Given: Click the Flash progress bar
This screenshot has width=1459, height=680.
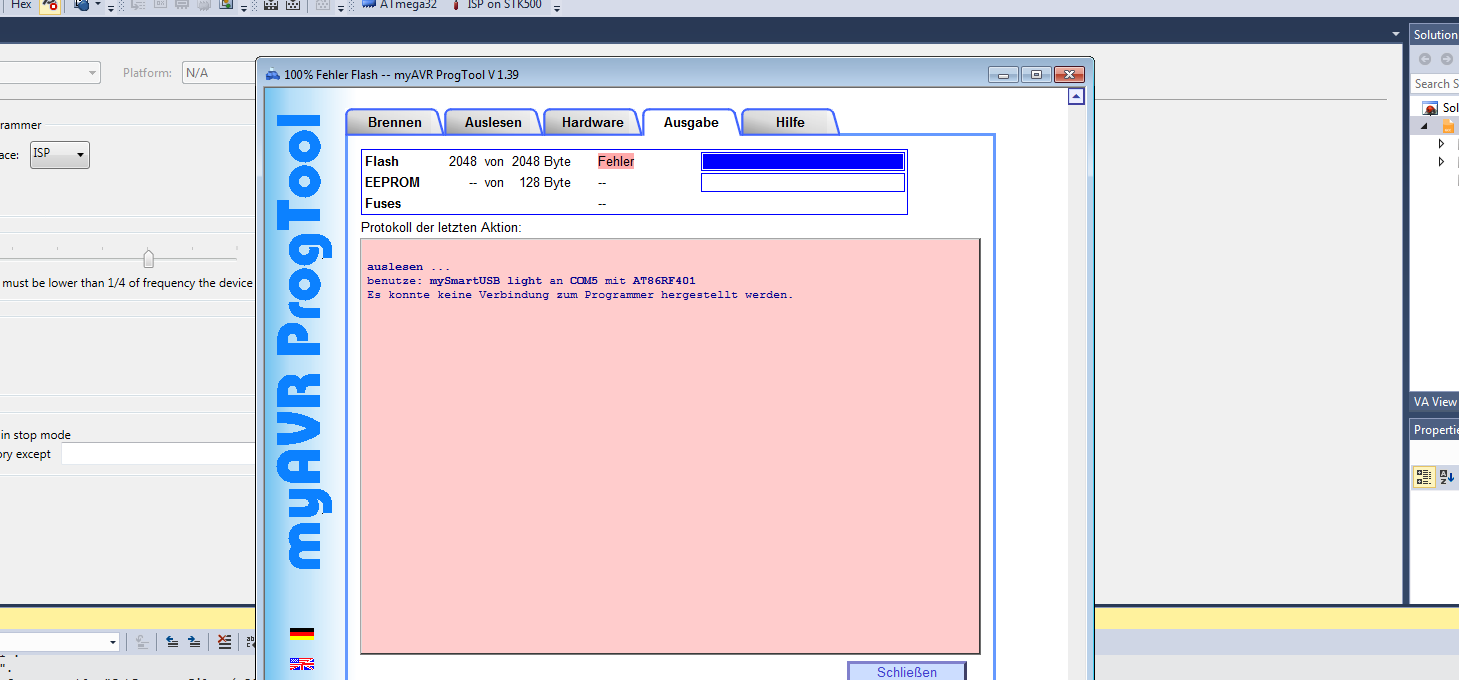Looking at the screenshot, I should coord(803,161).
